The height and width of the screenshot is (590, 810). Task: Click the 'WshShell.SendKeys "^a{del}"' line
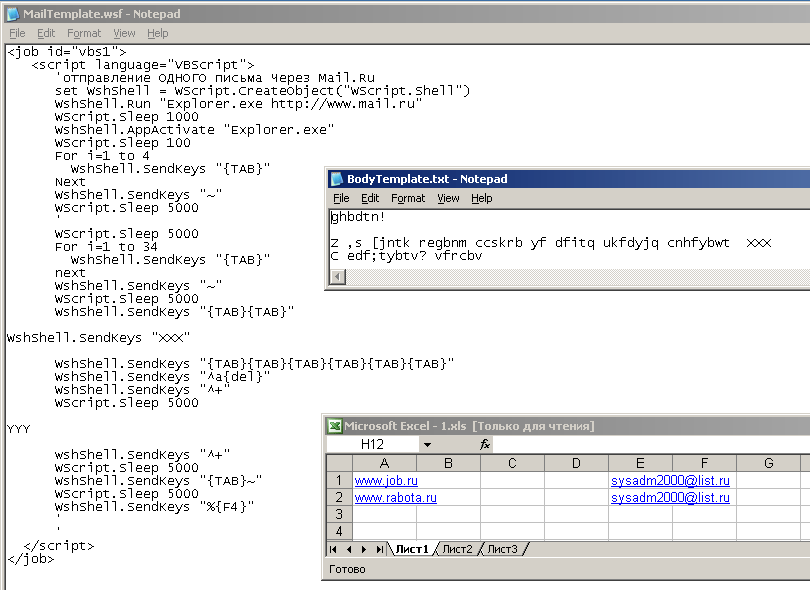pos(162,377)
